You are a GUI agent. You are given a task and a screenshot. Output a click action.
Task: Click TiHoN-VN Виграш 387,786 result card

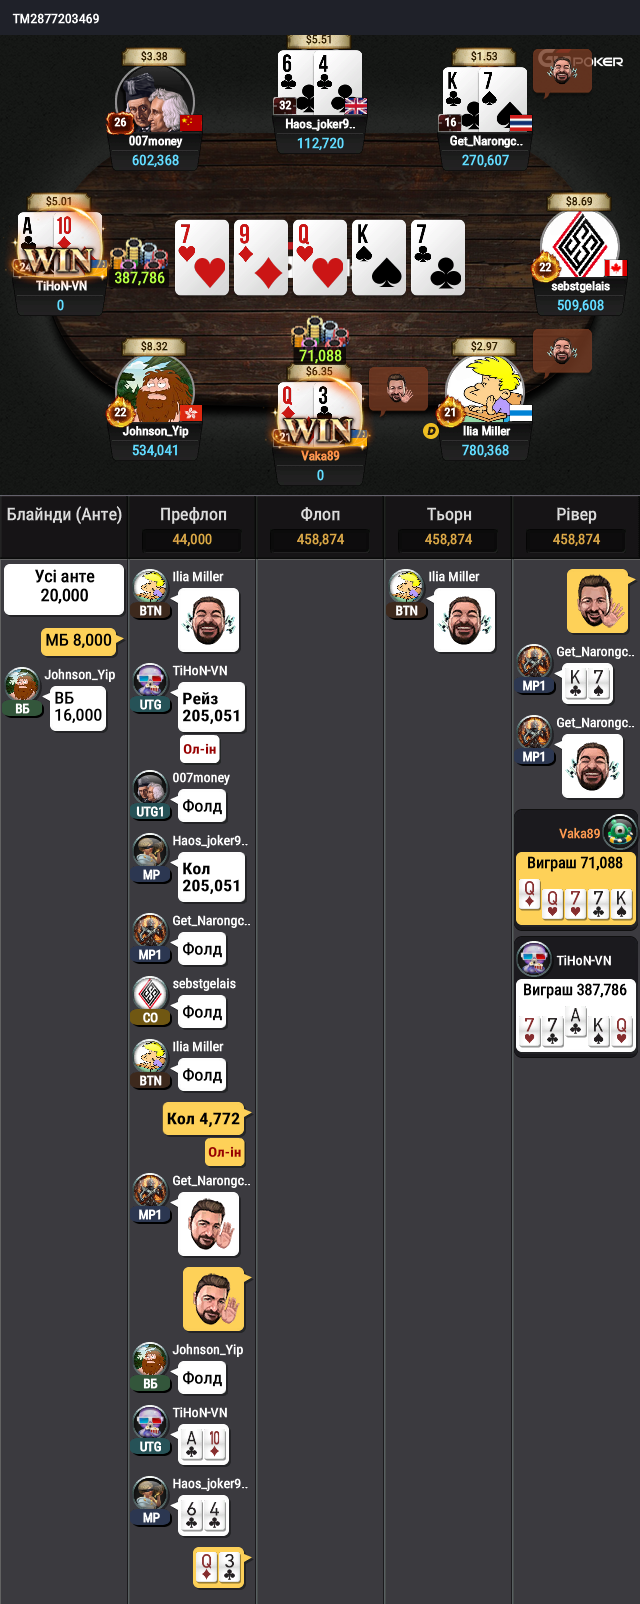coord(576,996)
